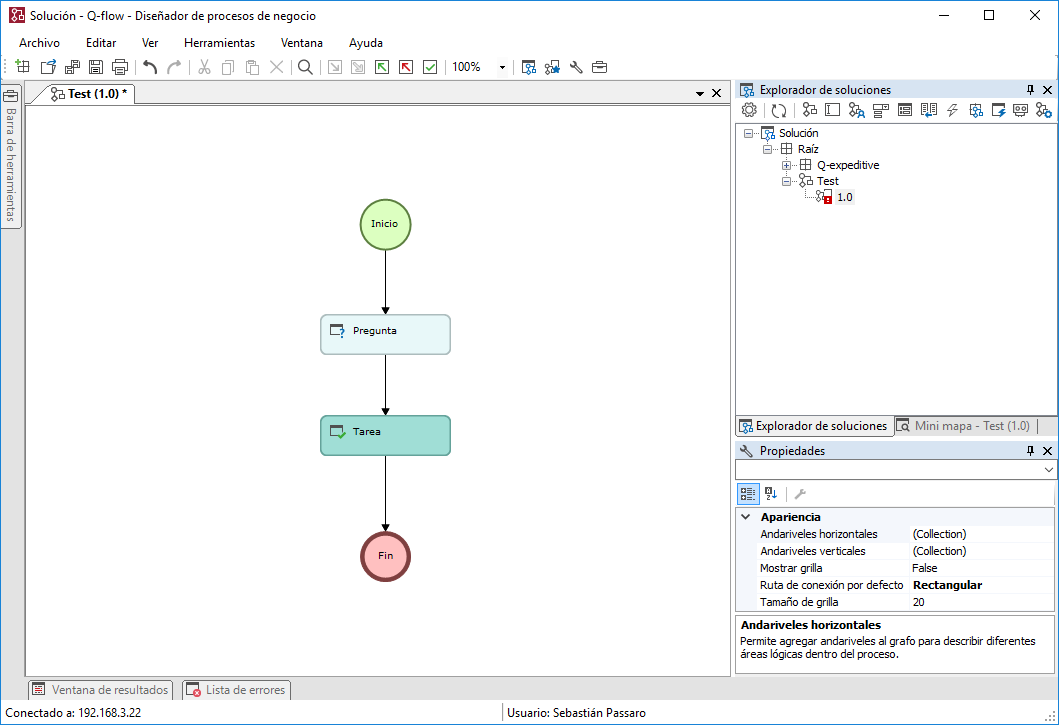Click the green checkmark validate icon
This screenshot has width=1059, height=725.
pos(430,67)
